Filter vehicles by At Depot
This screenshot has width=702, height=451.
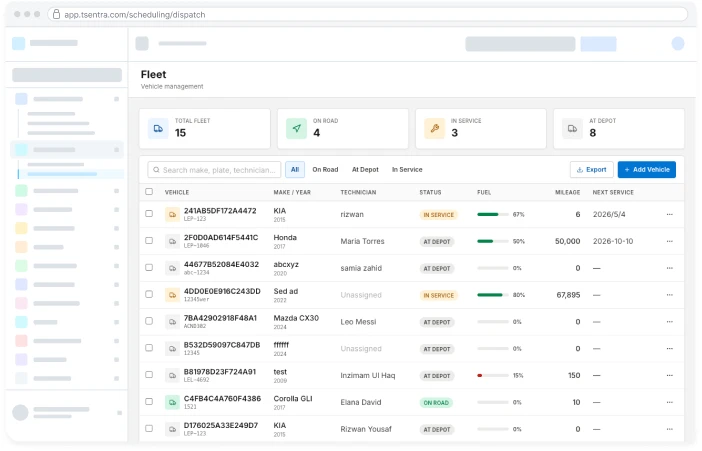click(x=365, y=170)
